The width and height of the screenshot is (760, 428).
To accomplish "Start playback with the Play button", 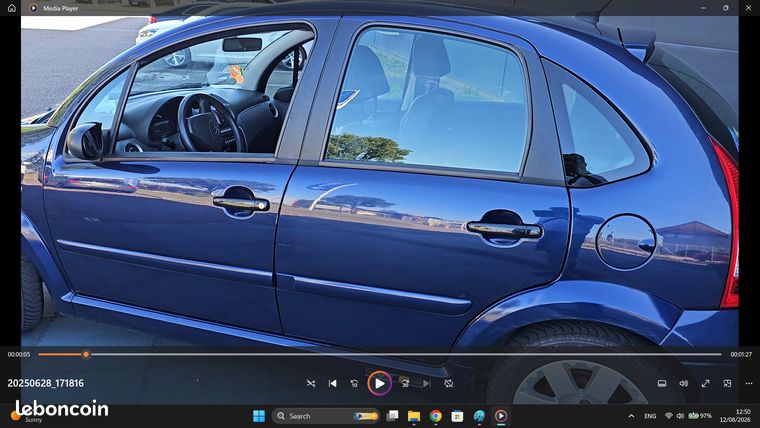I will click(x=380, y=383).
